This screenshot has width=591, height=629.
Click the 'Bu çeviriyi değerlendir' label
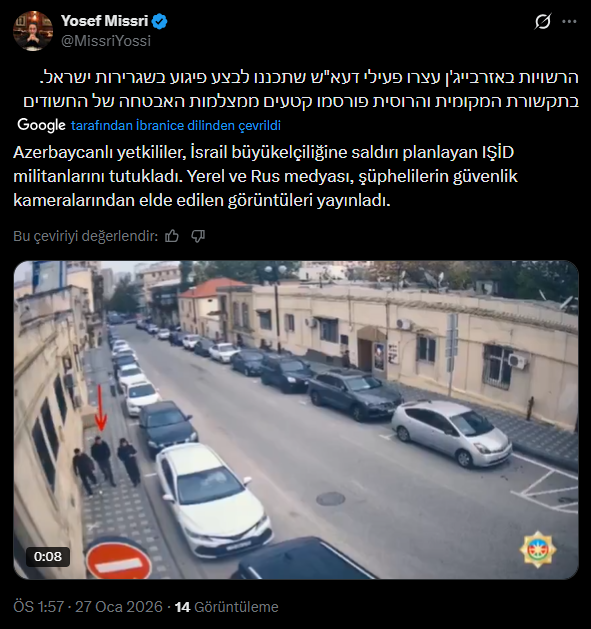coord(85,236)
